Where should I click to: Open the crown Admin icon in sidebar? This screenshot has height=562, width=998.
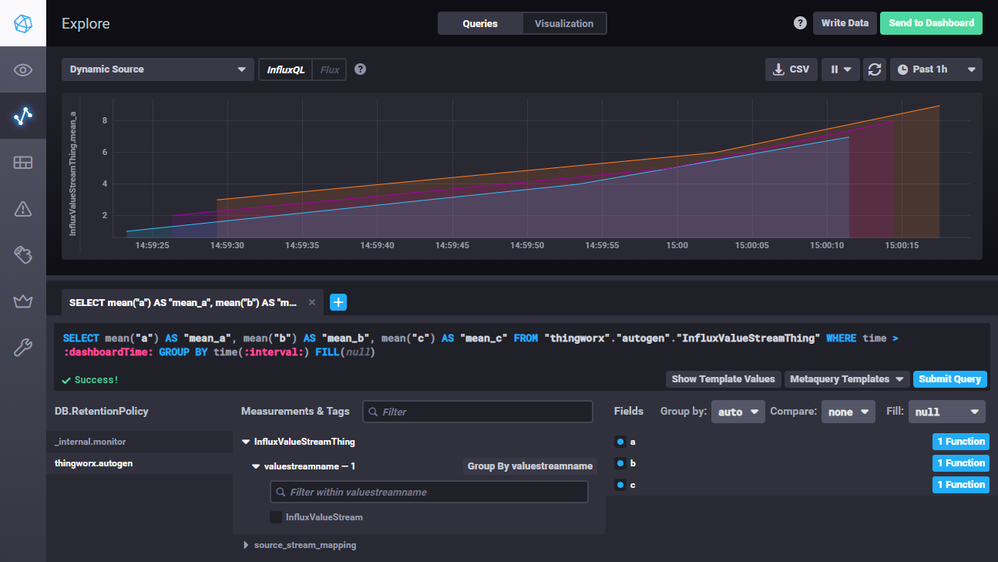(x=23, y=301)
